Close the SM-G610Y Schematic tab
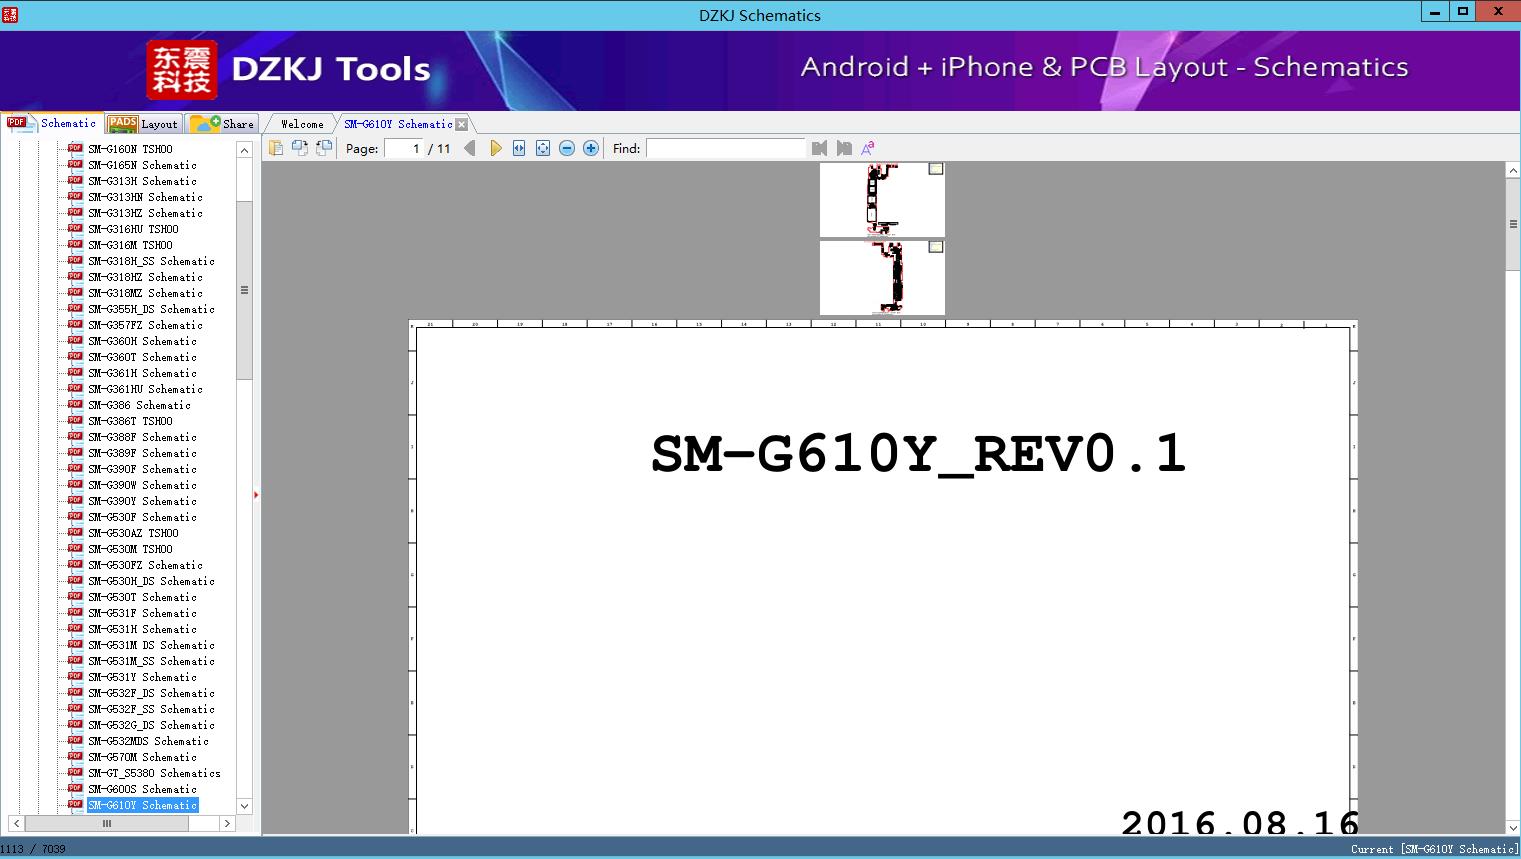The width and height of the screenshot is (1521, 859). (x=462, y=124)
